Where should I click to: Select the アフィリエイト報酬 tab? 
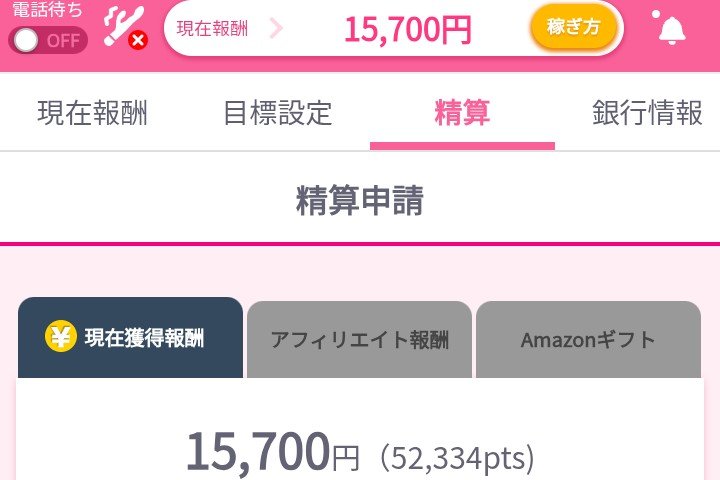360,339
